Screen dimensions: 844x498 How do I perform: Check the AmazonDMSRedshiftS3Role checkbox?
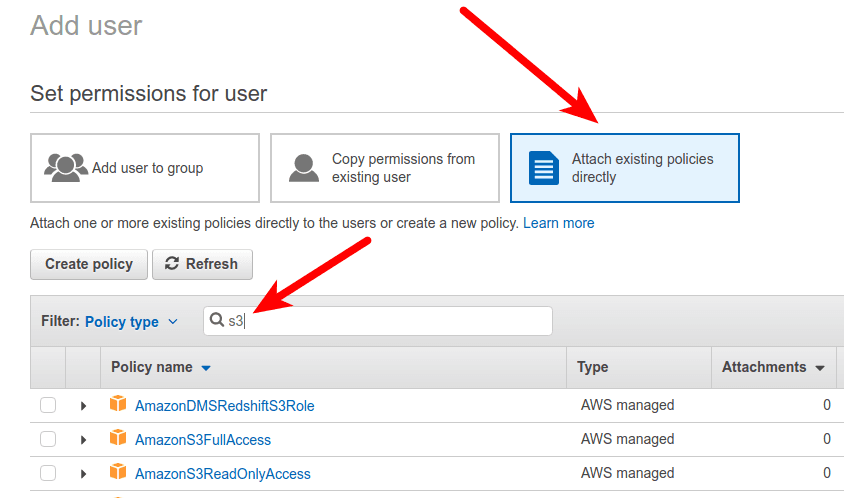pyautogui.click(x=48, y=405)
